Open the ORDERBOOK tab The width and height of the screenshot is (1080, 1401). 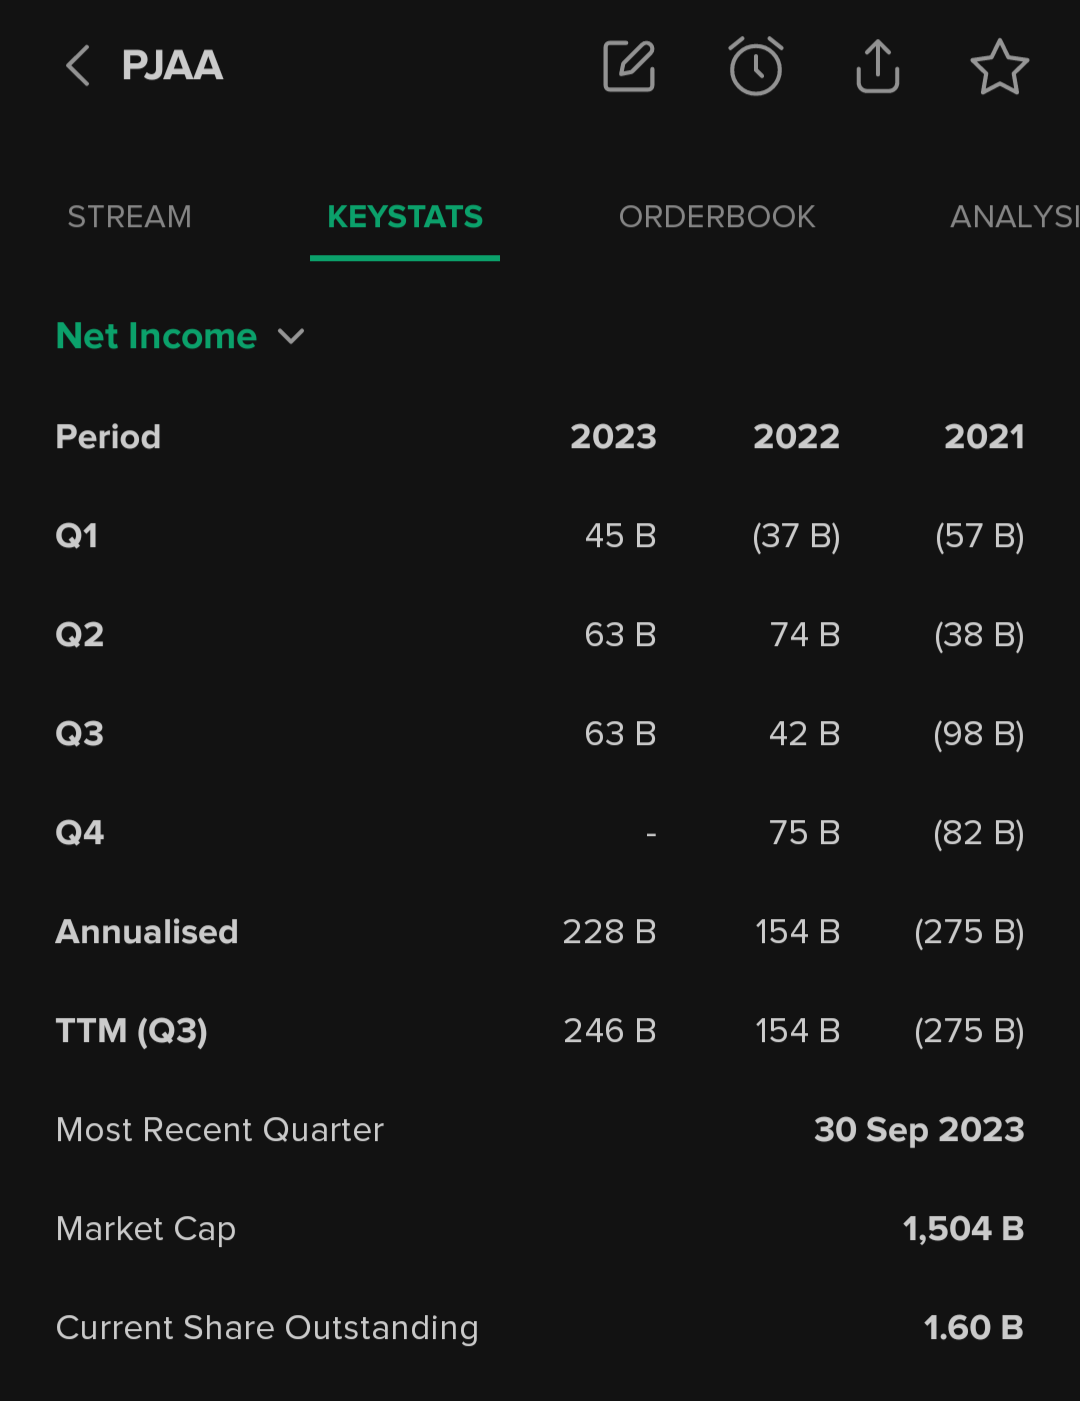point(716,217)
